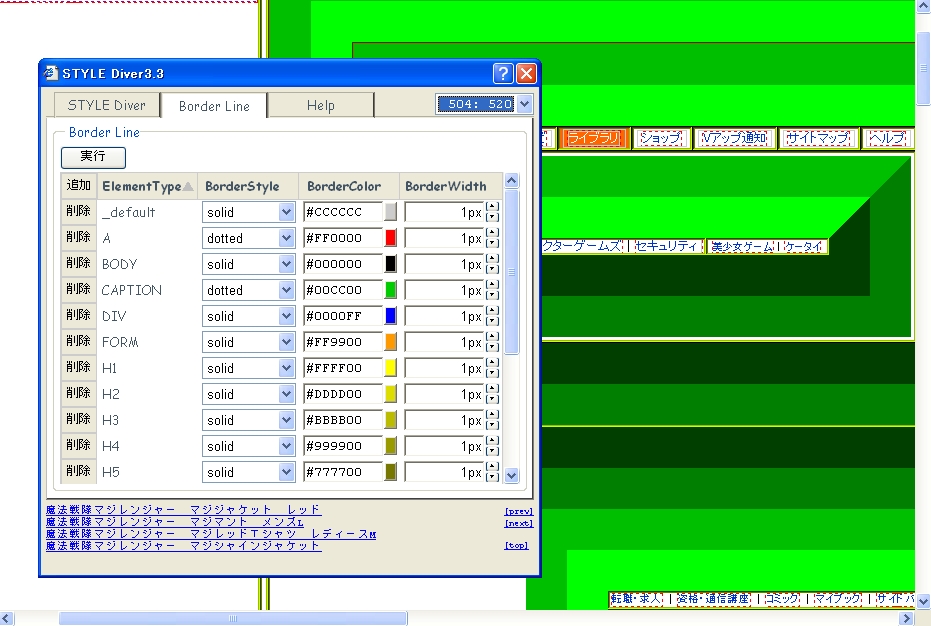Click the 追加 add header button

(x=78, y=185)
